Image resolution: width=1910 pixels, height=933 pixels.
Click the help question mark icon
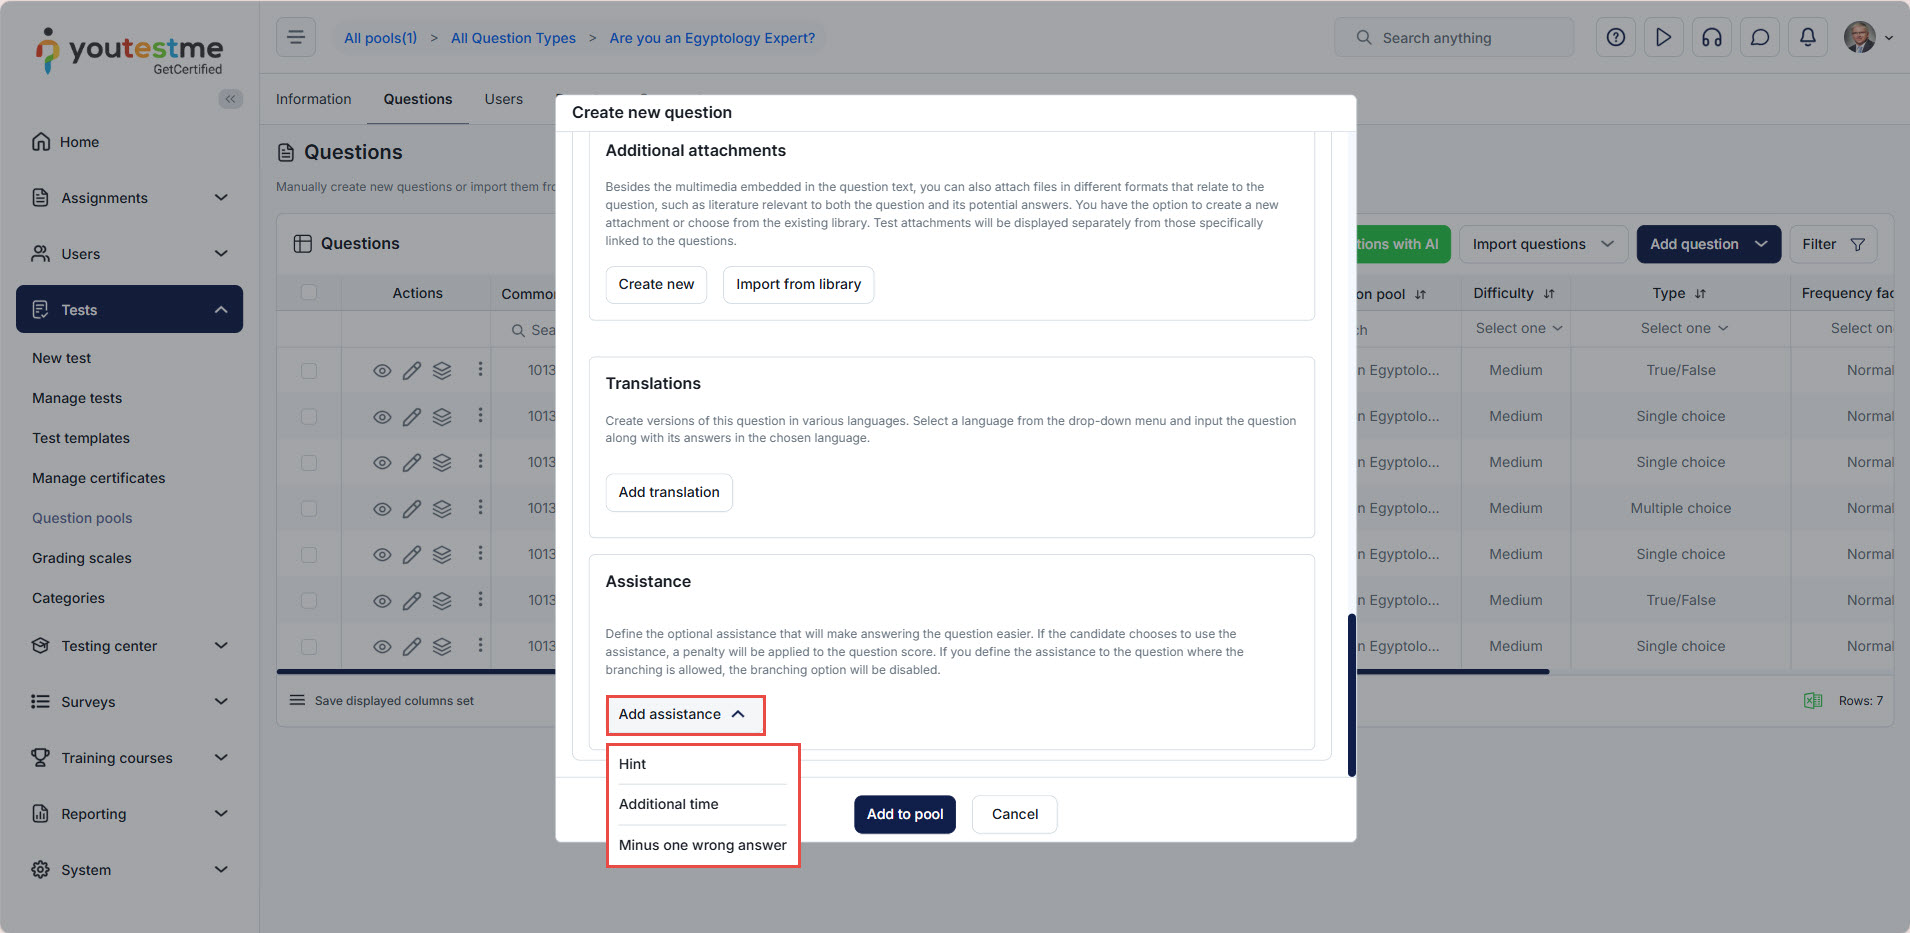pyautogui.click(x=1615, y=38)
